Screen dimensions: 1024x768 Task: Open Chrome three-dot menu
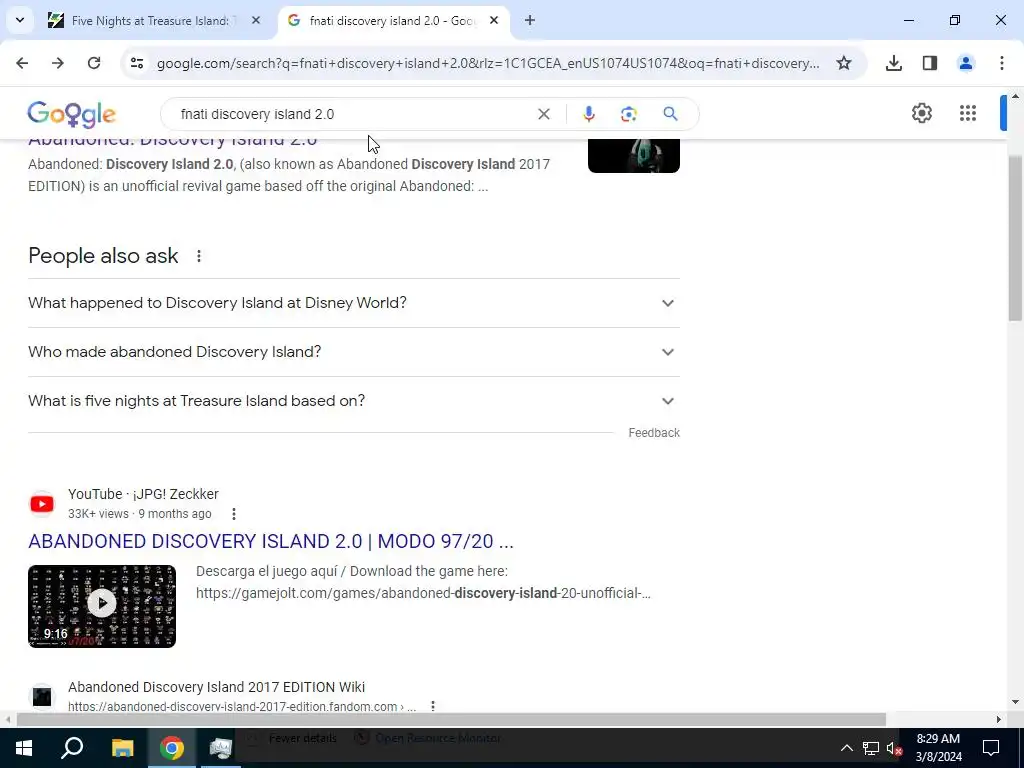point(1002,63)
